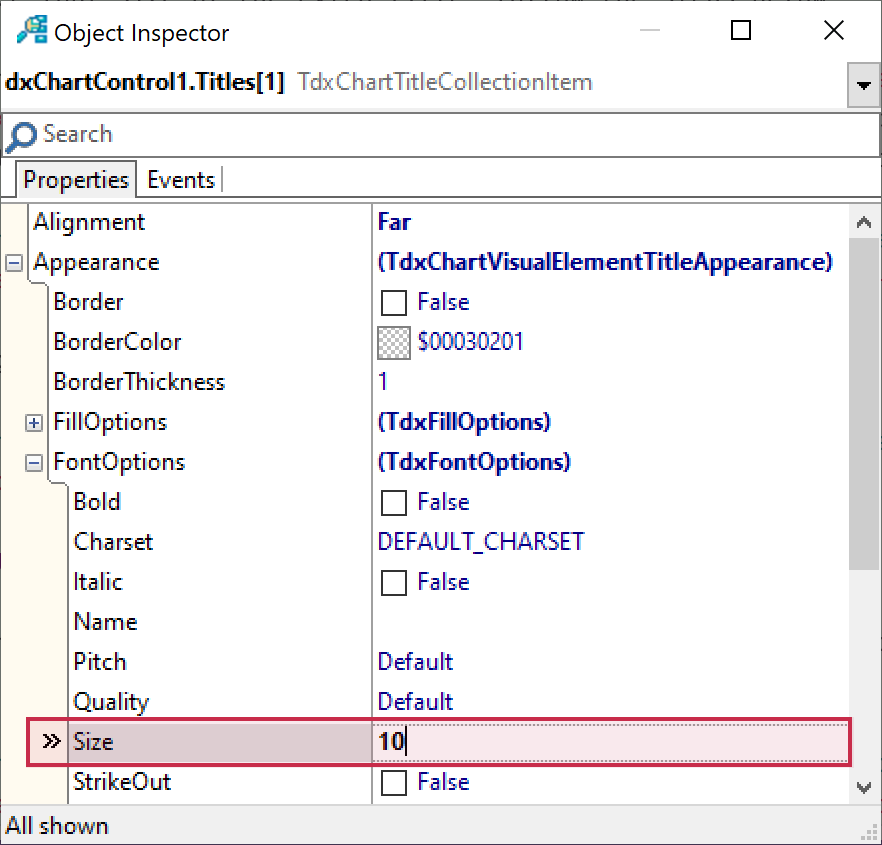
Task: Collapse the Appearance property group
Action: pyautogui.click(x=14, y=263)
